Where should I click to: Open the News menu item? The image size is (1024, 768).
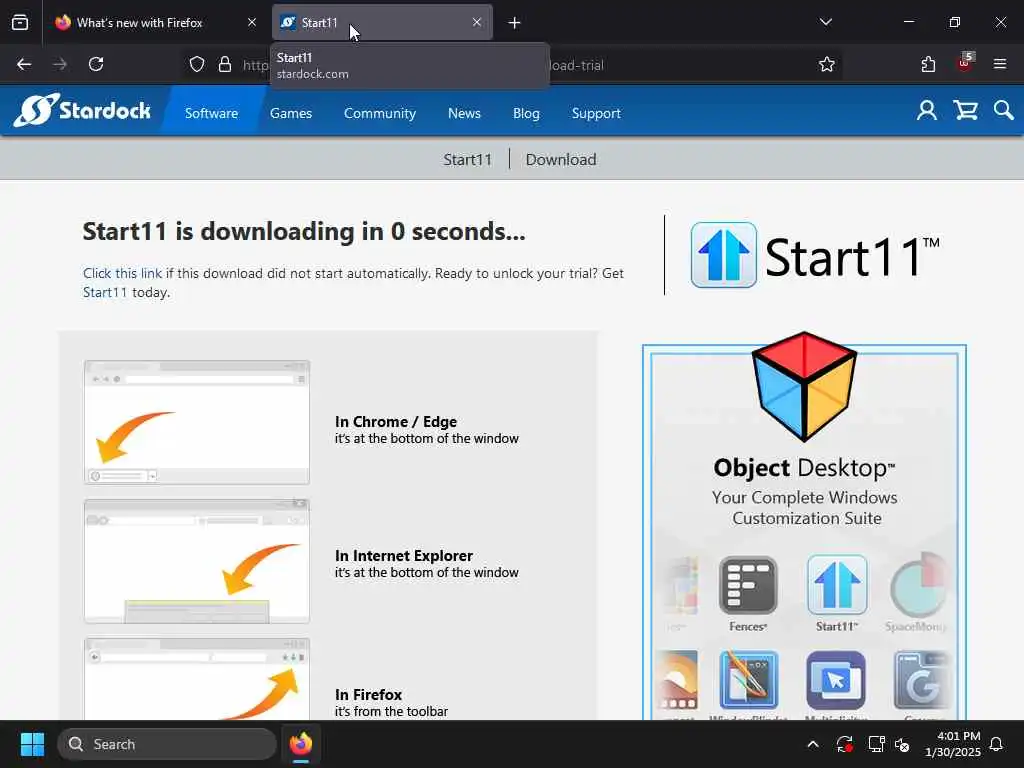coord(464,113)
